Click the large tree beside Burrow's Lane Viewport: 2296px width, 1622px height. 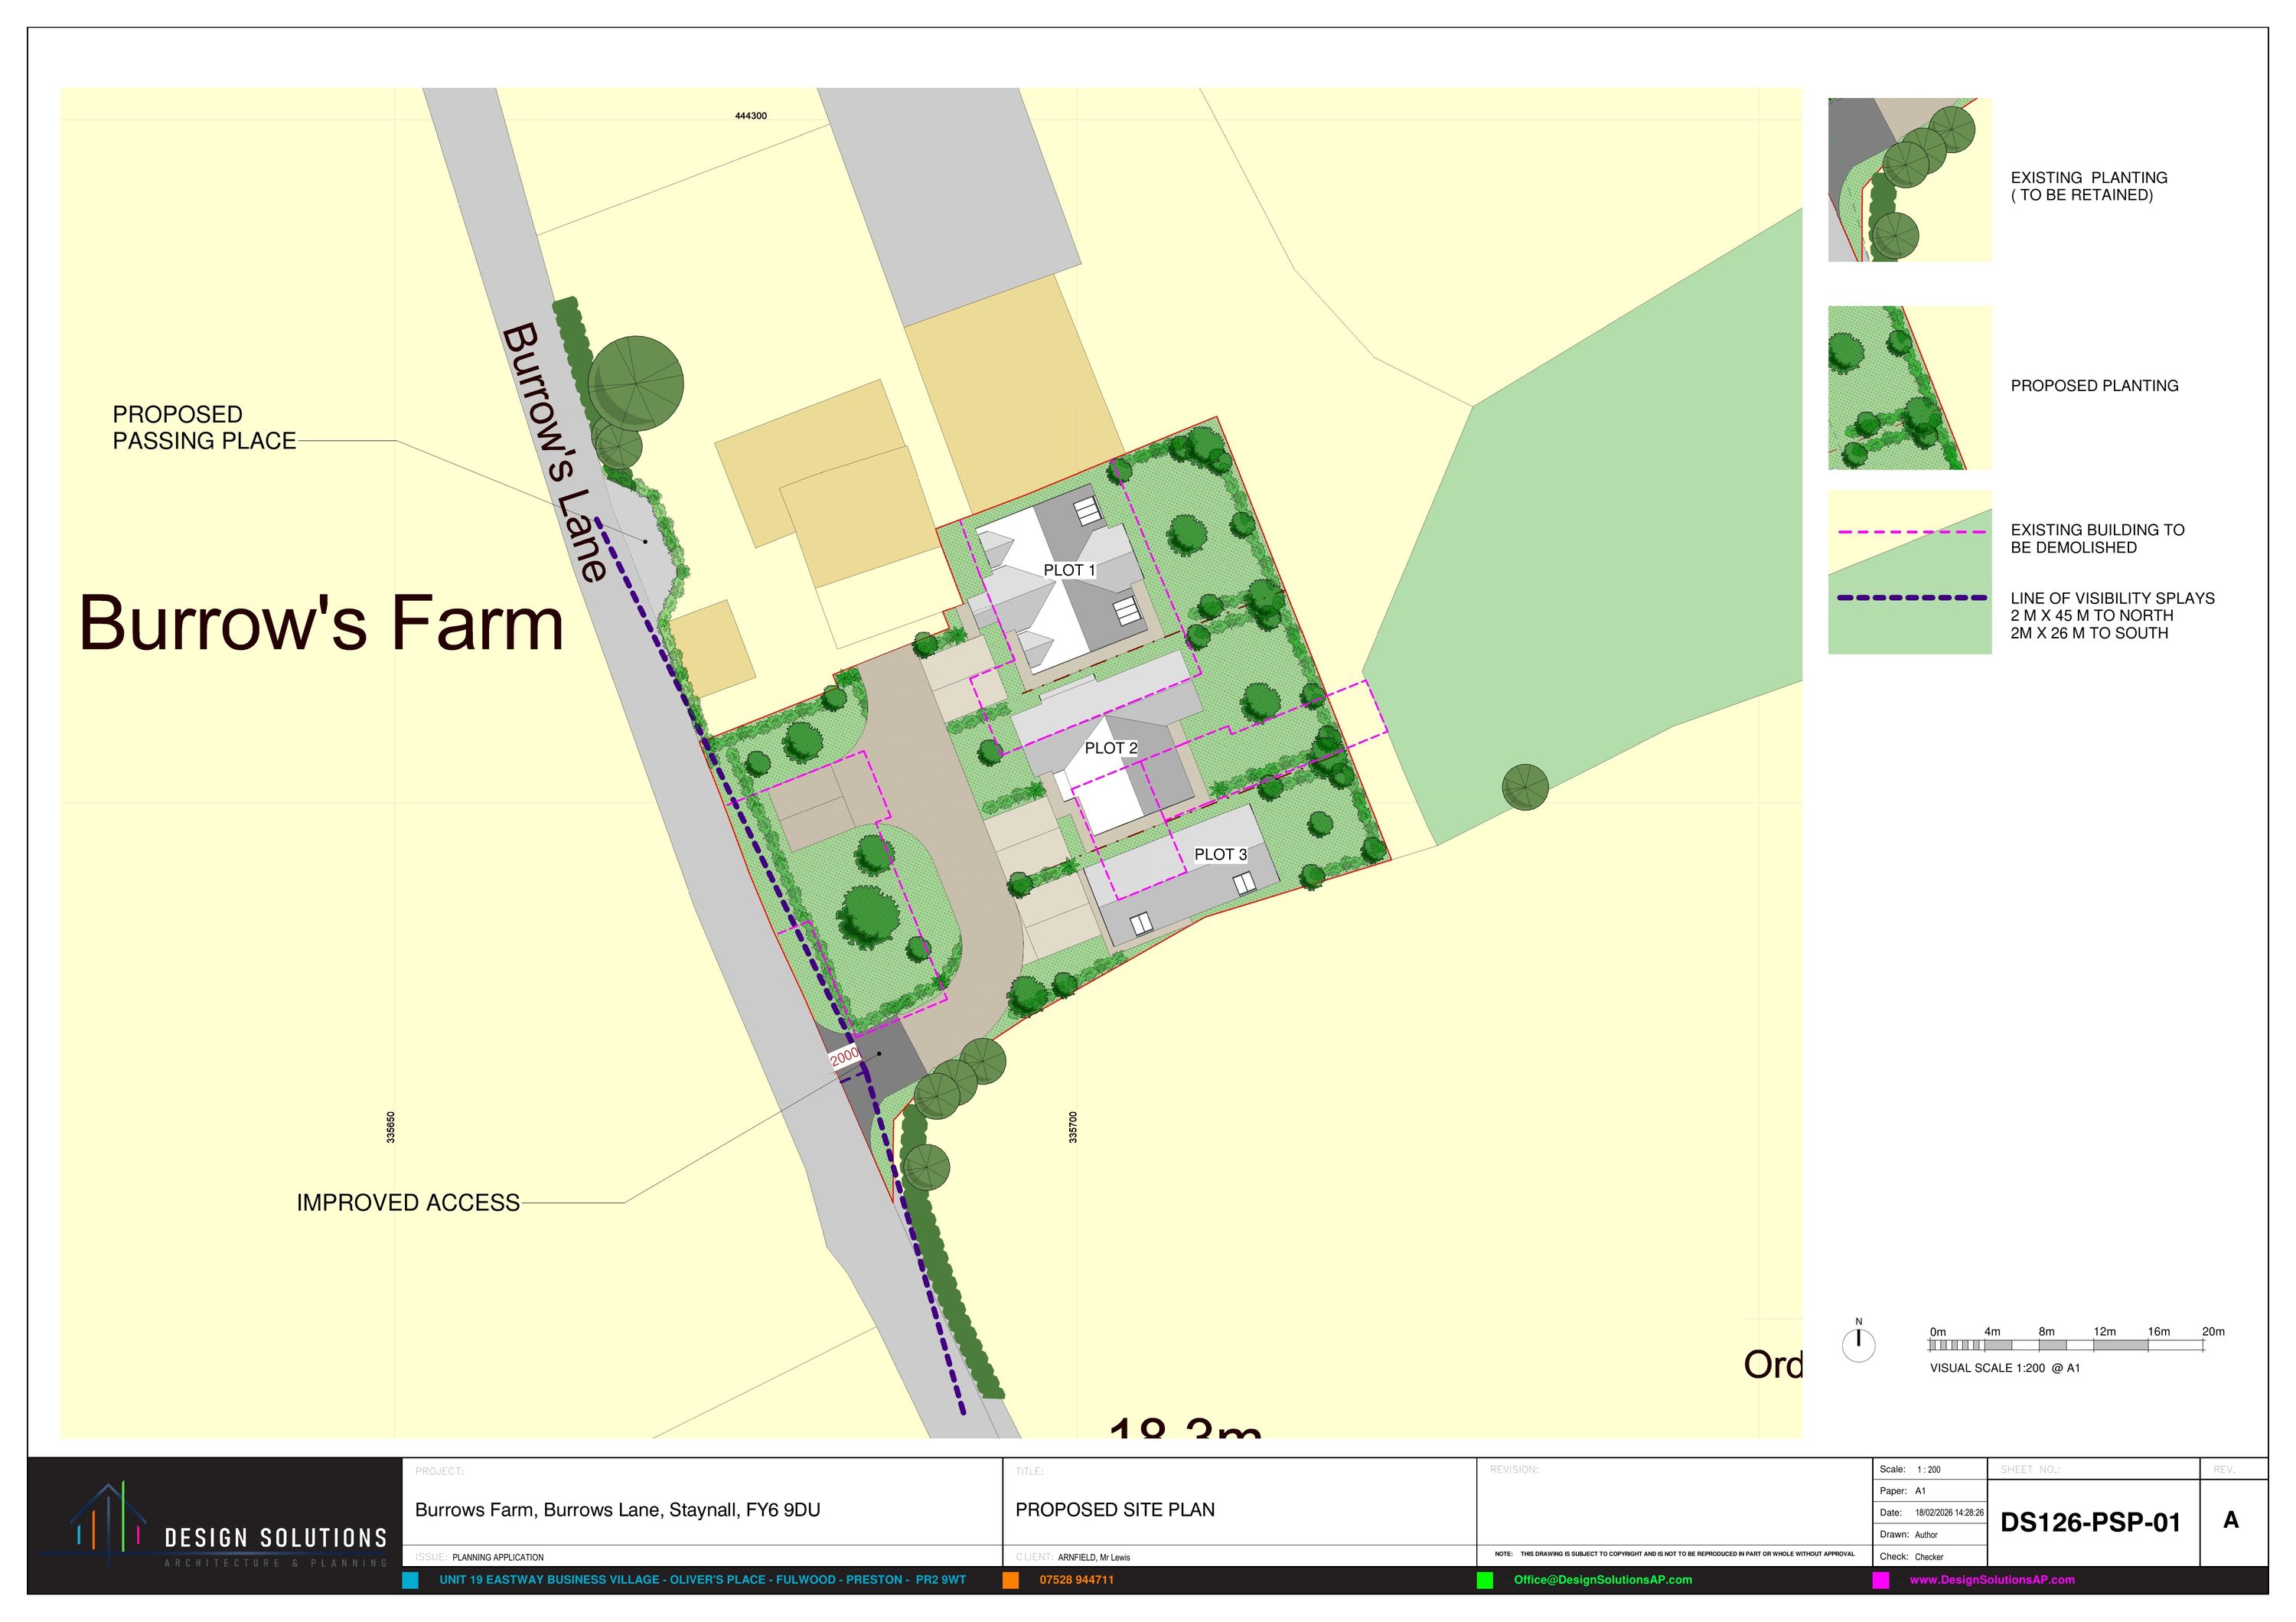636,383
